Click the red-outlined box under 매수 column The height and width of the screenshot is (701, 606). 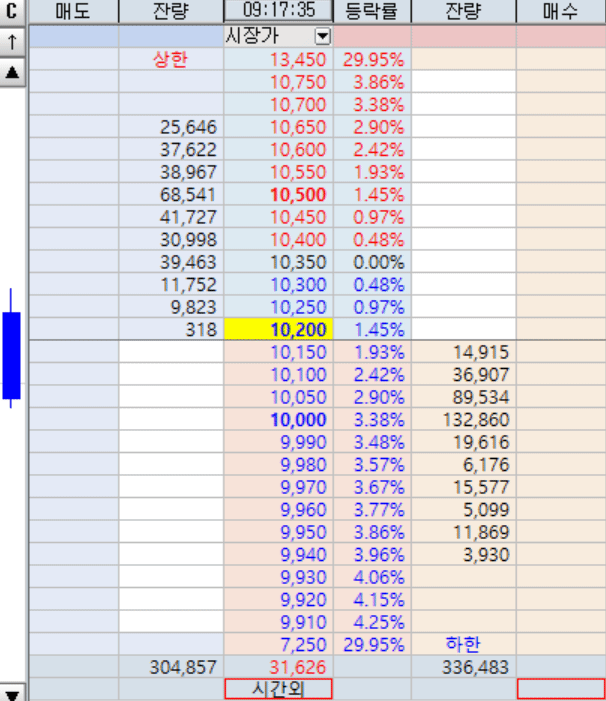point(561,689)
